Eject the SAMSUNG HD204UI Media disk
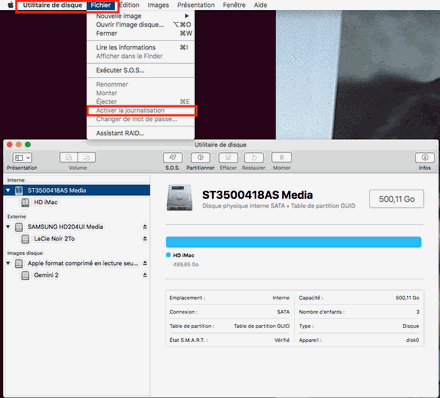This screenshot has height=398, width=440. 145,227
